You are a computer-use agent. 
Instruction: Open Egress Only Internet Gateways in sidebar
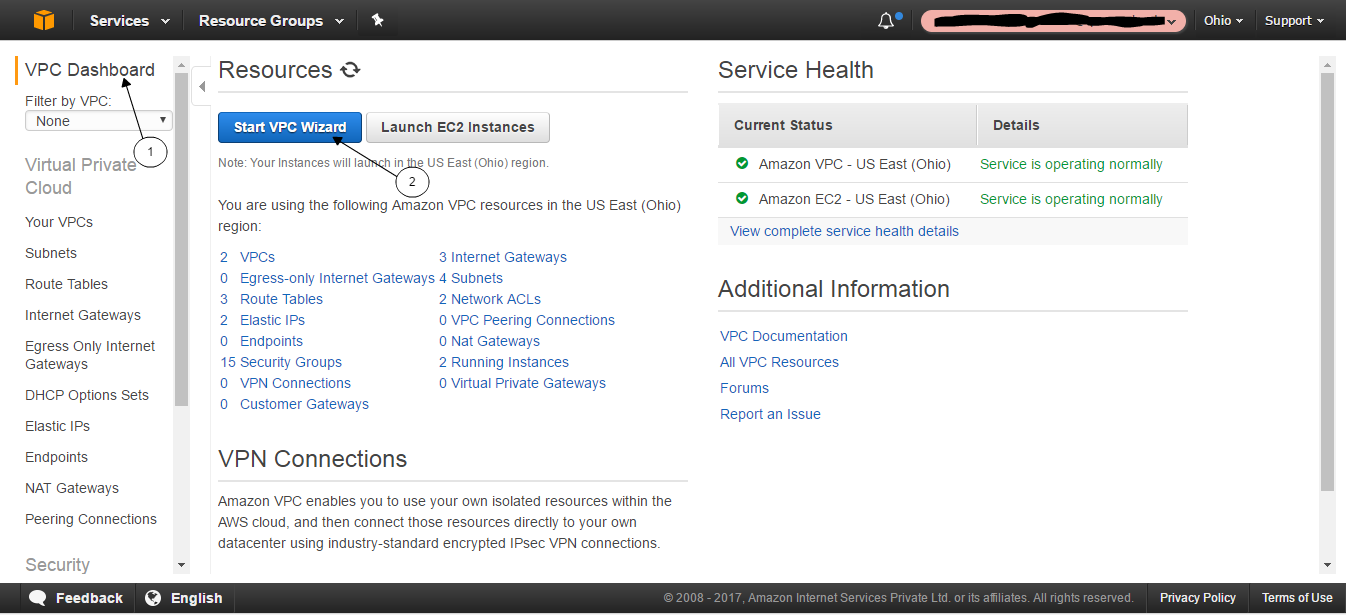coord(90,355)
